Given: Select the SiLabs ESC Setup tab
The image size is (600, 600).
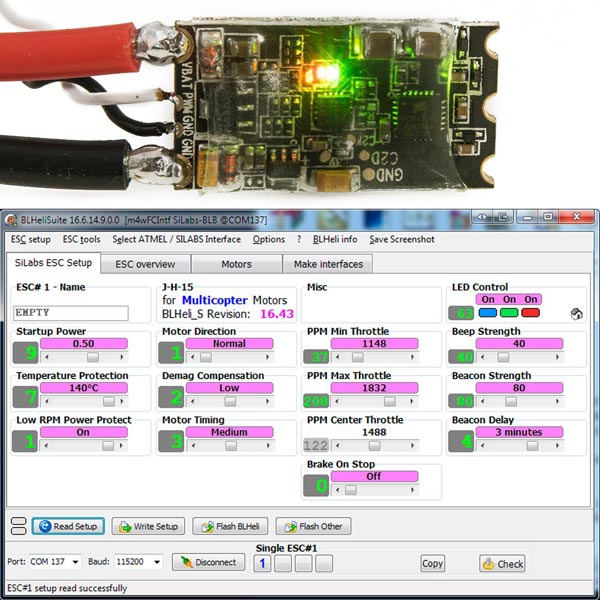Looking at the screenshot, I should pyautogui.click(x=53, y=263).
